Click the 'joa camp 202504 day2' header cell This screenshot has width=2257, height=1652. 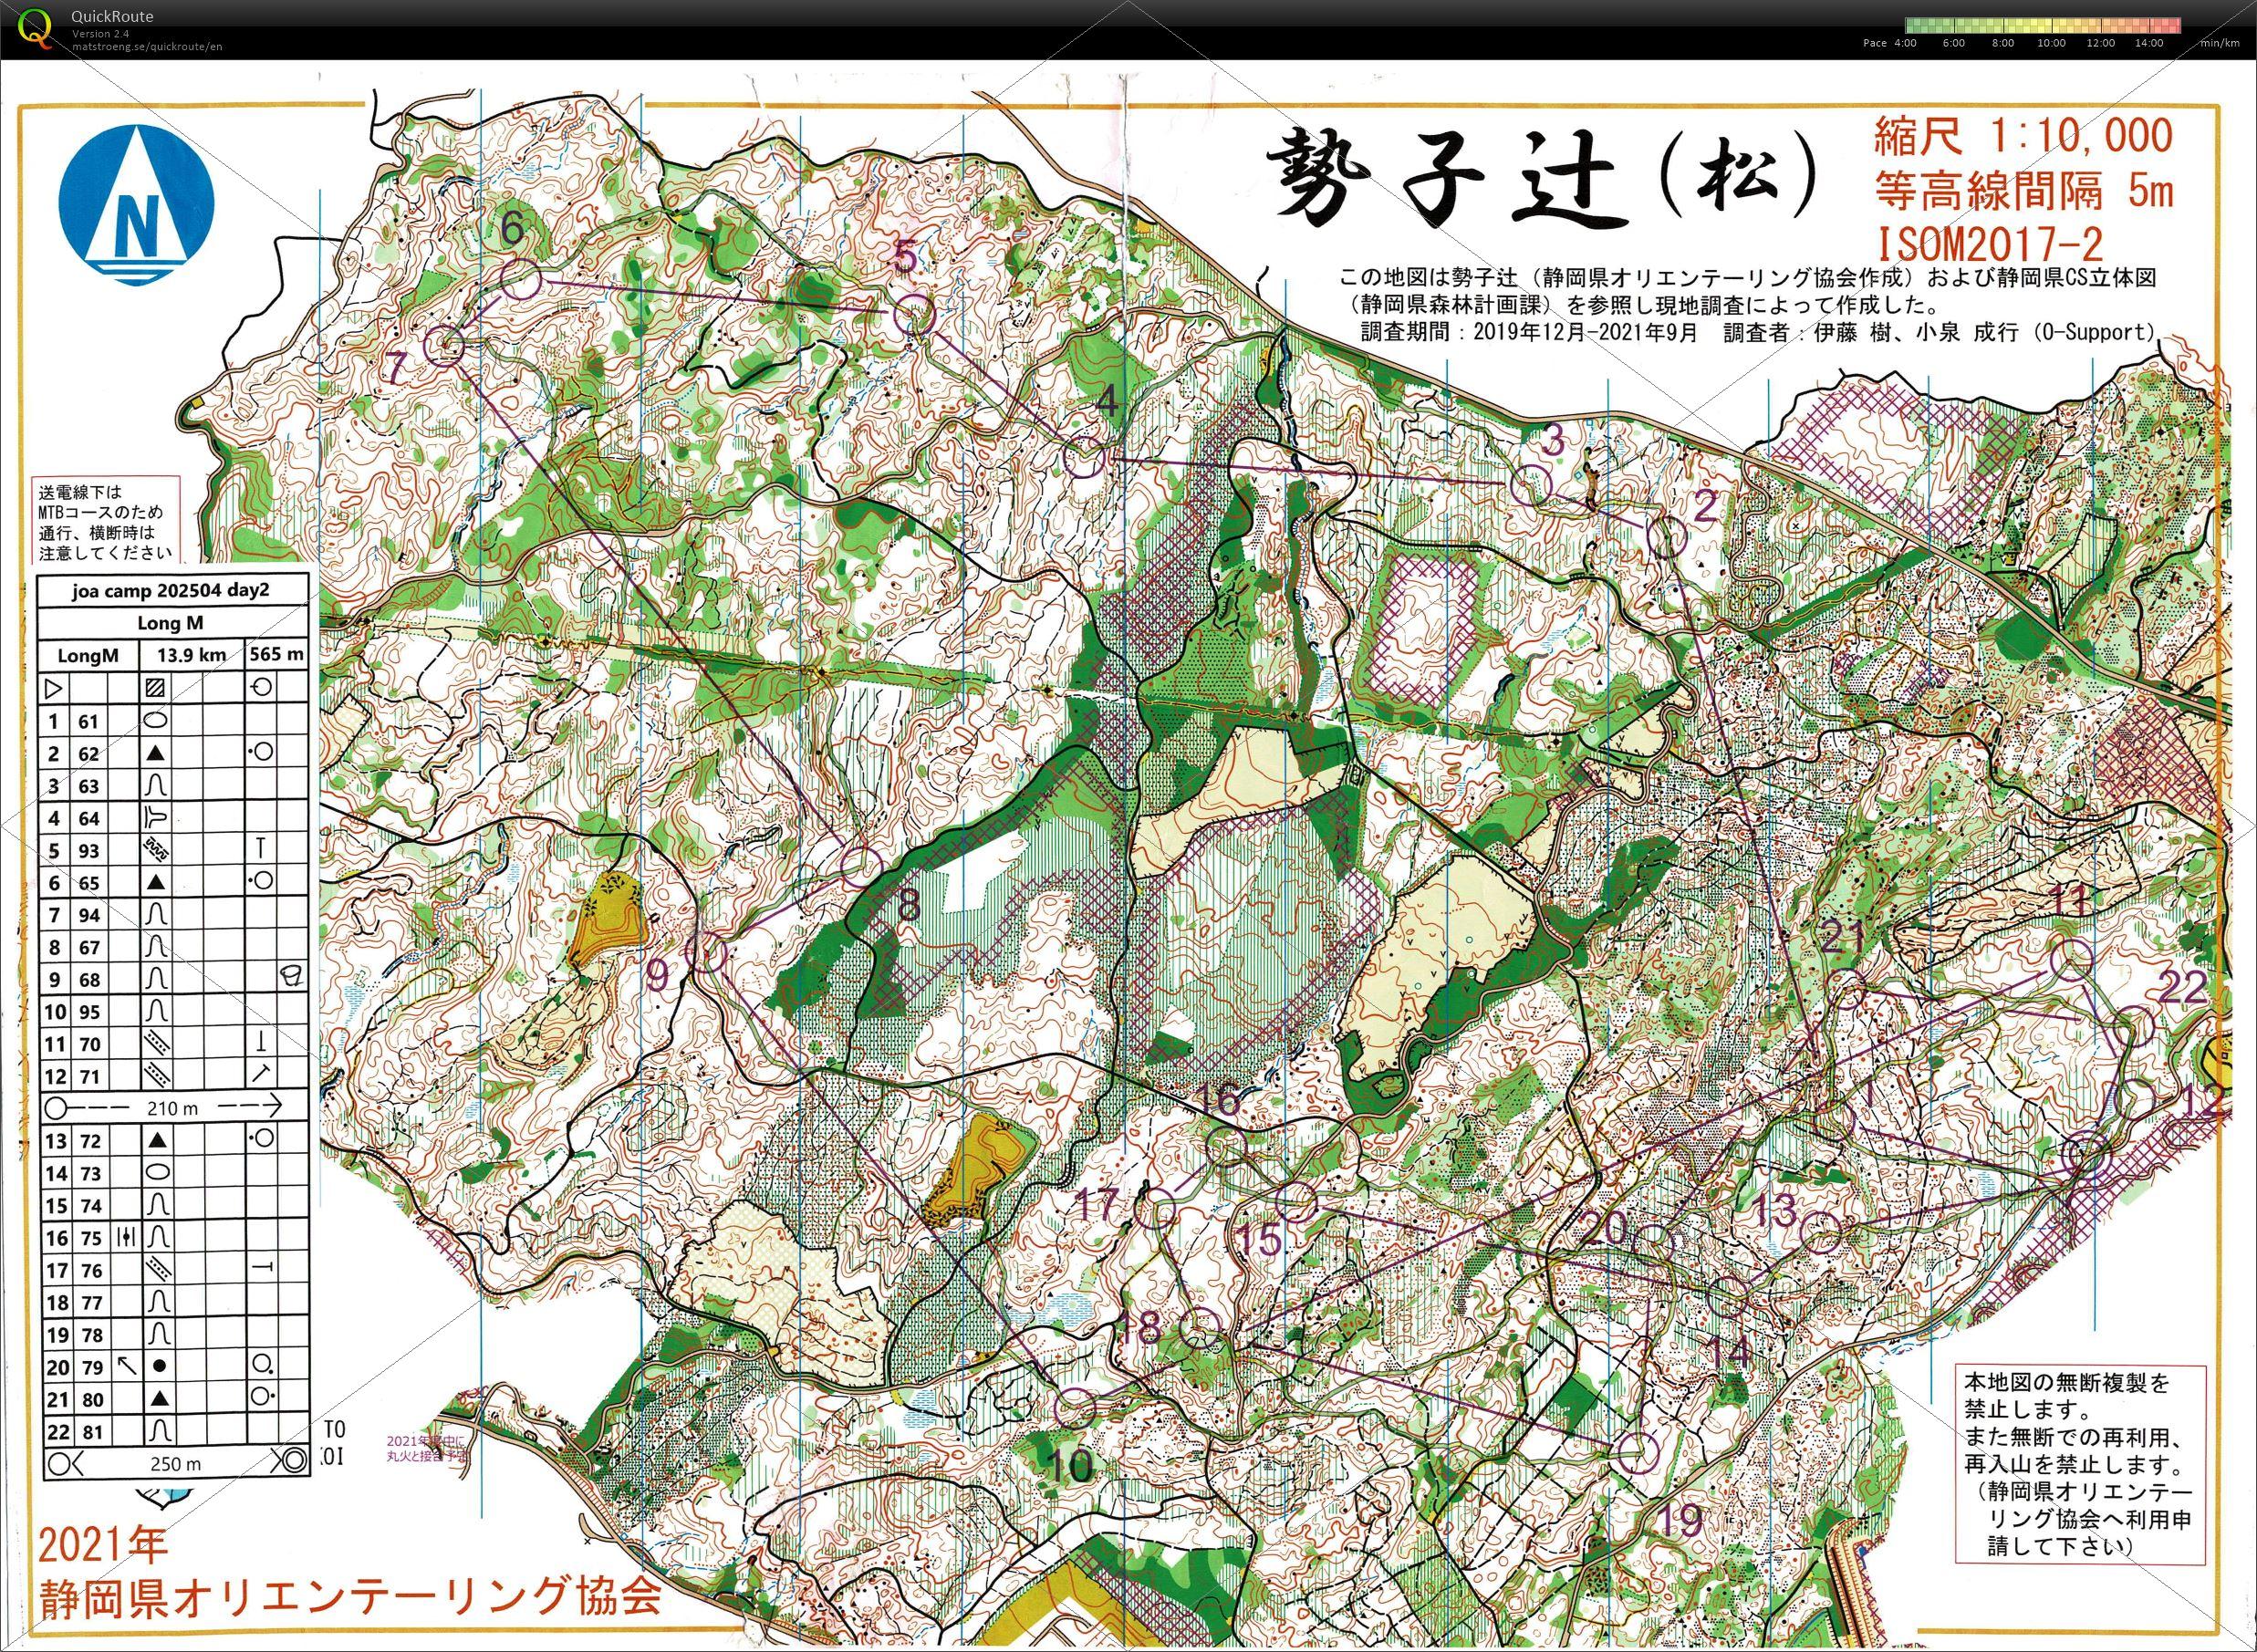[171, 590]
